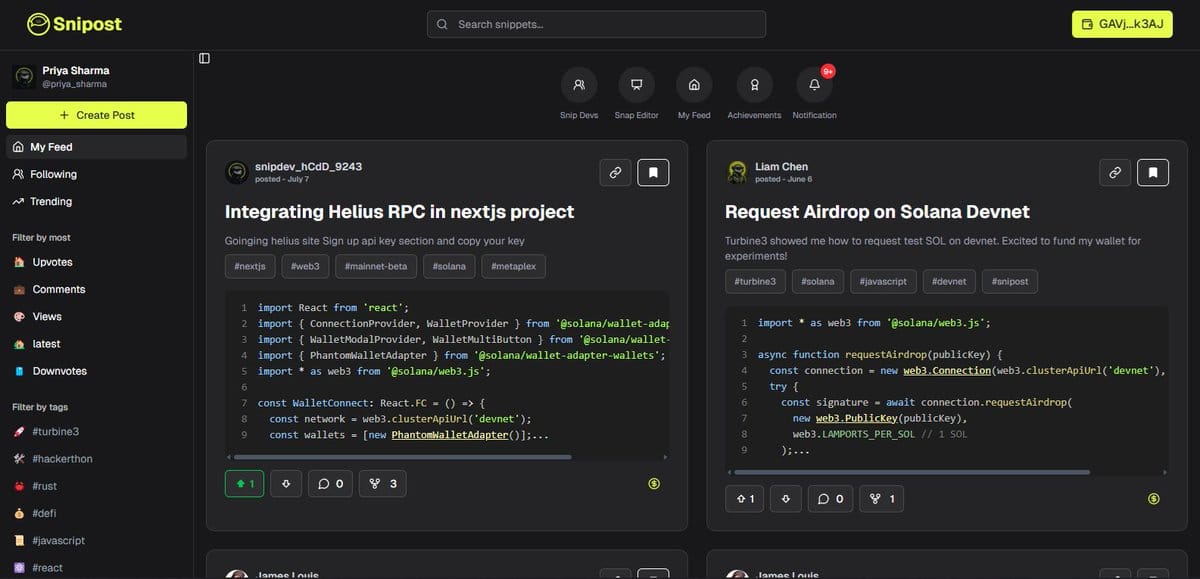
Task: Collapse the left sidebar panel
Action: [x=205, y=58]
